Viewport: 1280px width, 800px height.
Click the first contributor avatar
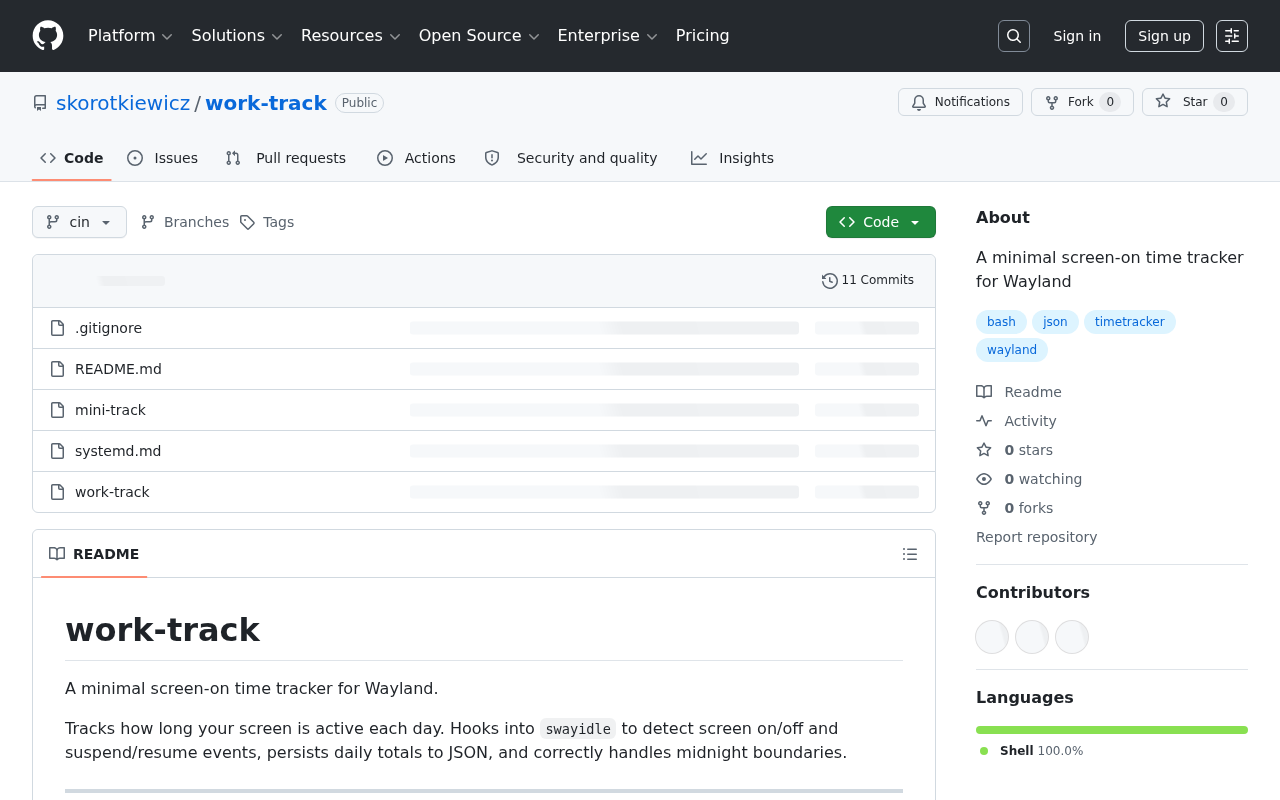click(x=992, y=637)
